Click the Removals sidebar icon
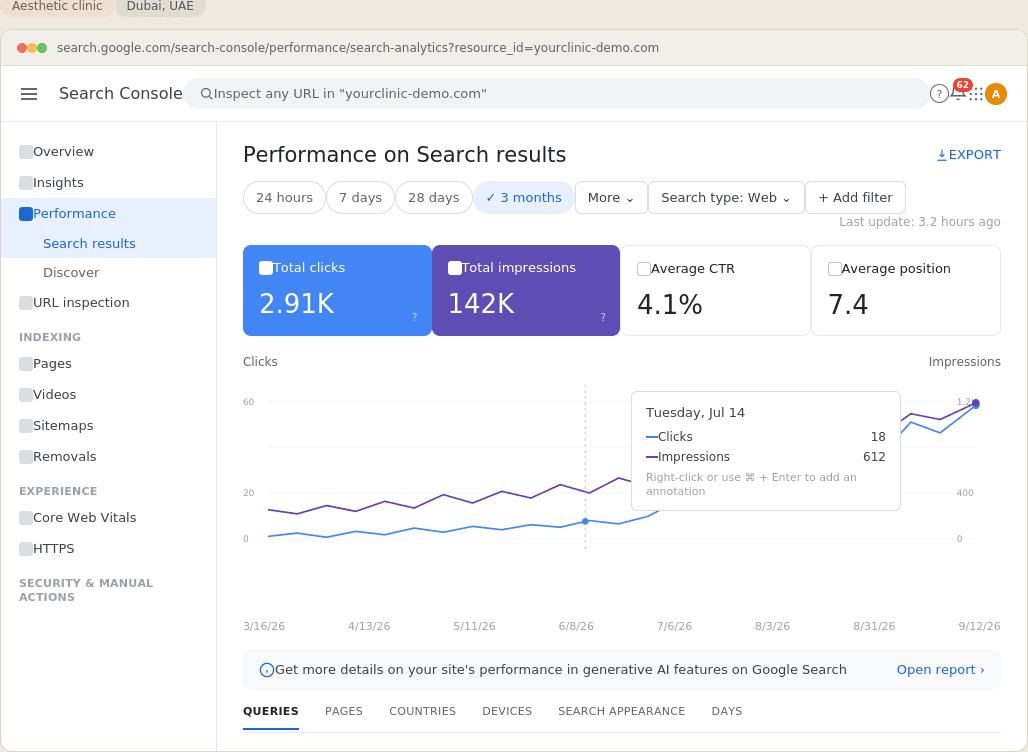This screenshot has height=752, width=1028. (26, 457)
